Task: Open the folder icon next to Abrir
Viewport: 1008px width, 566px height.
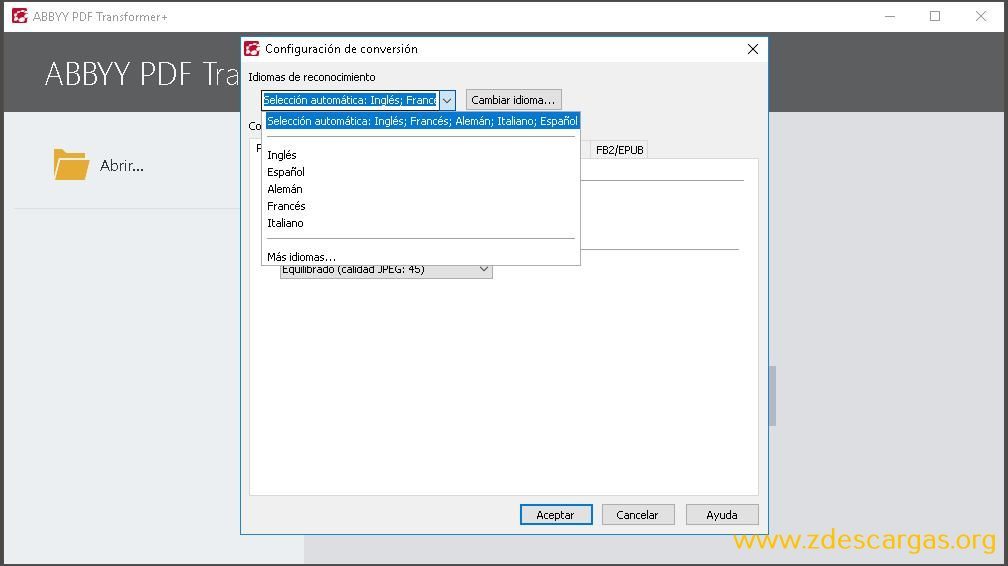Action: point(71,165)
